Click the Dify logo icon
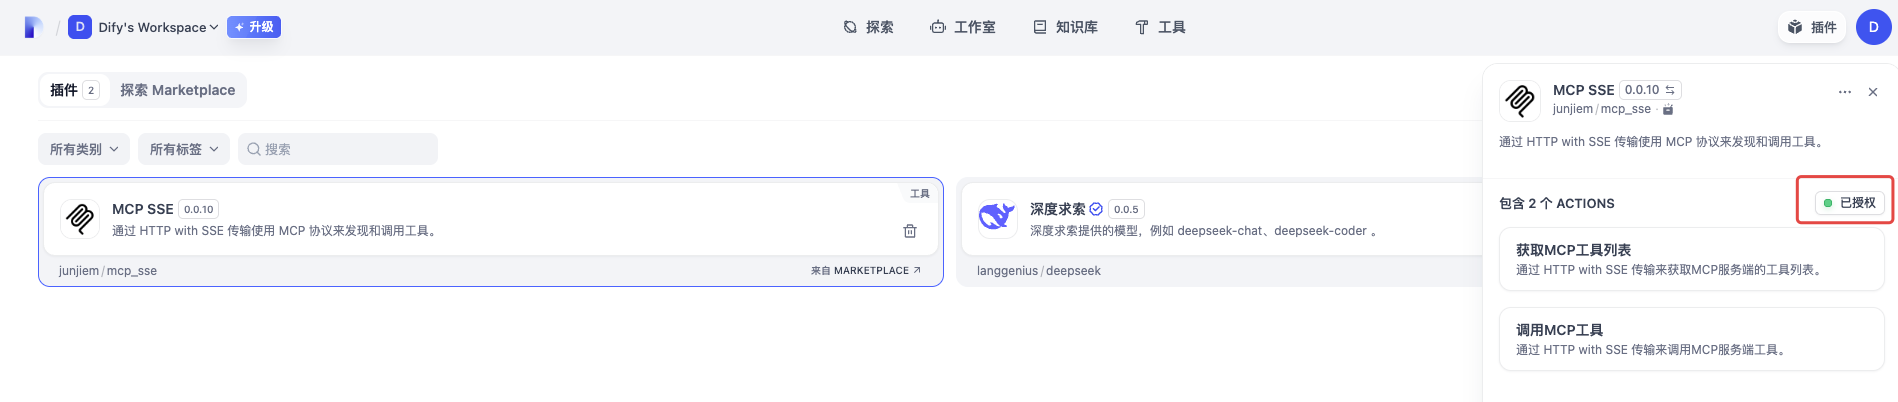 coord(33,27)
